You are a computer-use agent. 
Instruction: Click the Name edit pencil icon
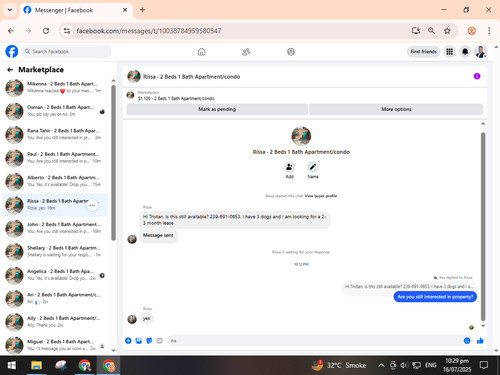(x=313, y=167)
